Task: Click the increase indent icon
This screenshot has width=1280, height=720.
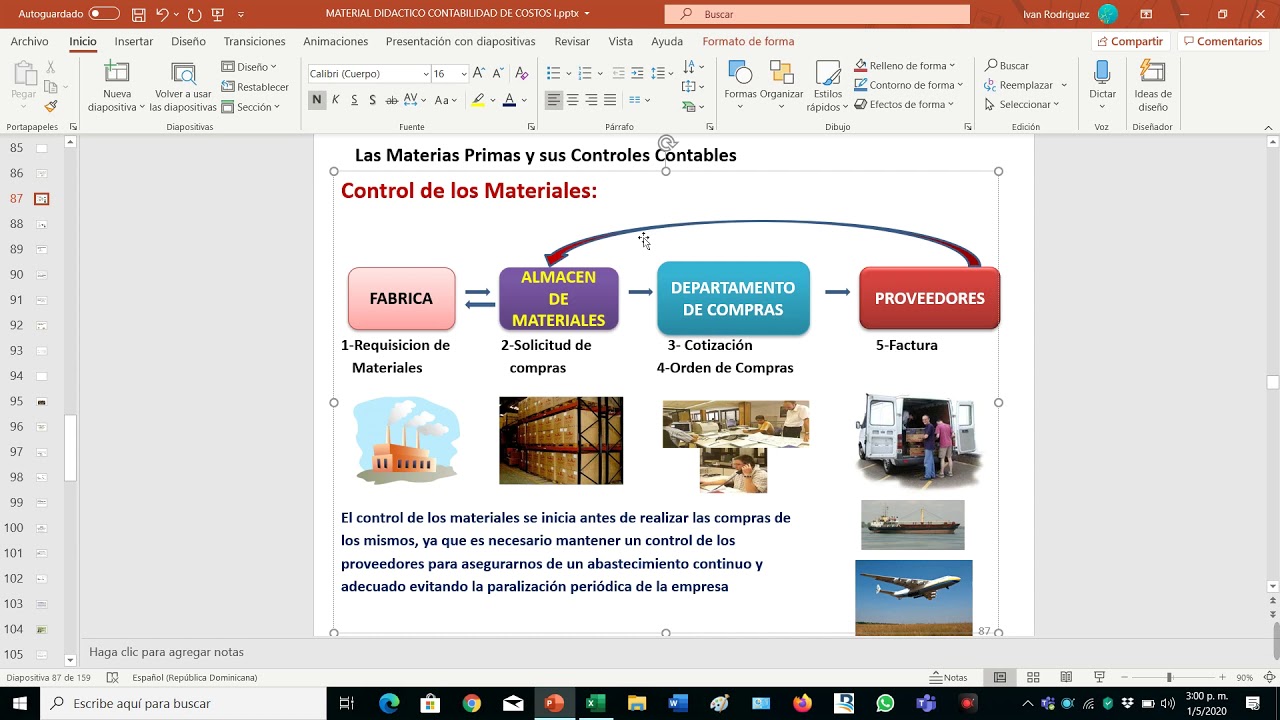Action: click(x=637, y=73)
